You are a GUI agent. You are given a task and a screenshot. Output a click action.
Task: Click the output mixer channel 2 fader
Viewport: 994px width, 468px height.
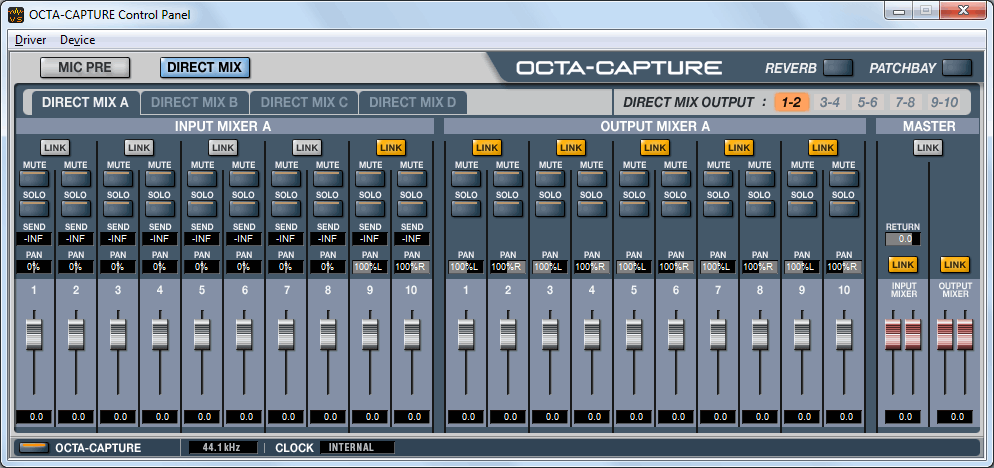(508, 335)
